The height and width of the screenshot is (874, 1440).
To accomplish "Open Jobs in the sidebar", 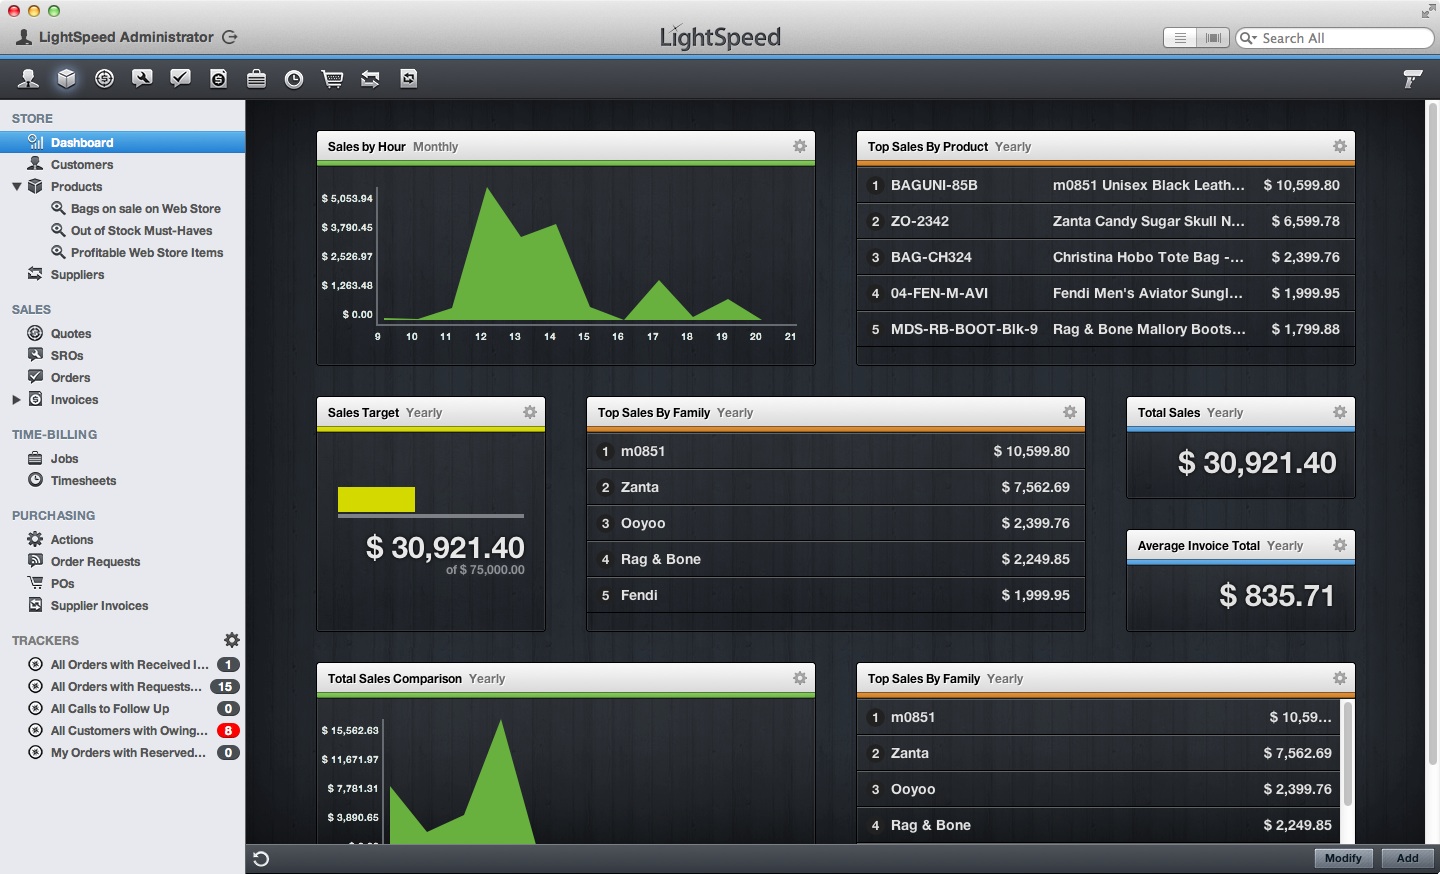I will 122,458.
